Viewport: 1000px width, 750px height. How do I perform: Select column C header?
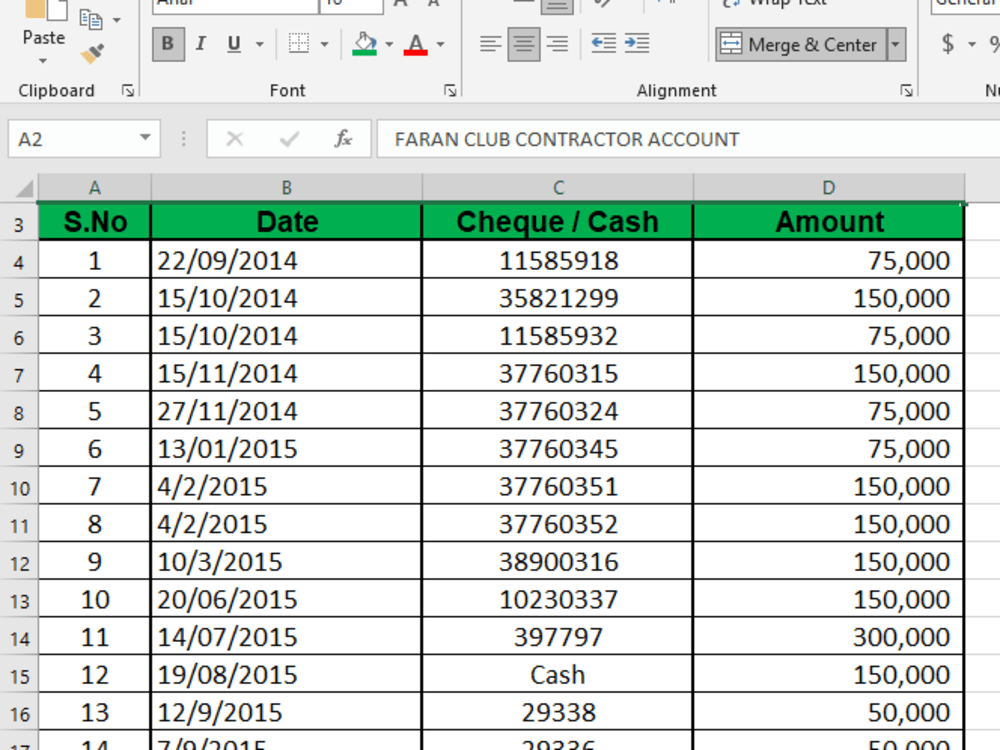click(558, 188)
